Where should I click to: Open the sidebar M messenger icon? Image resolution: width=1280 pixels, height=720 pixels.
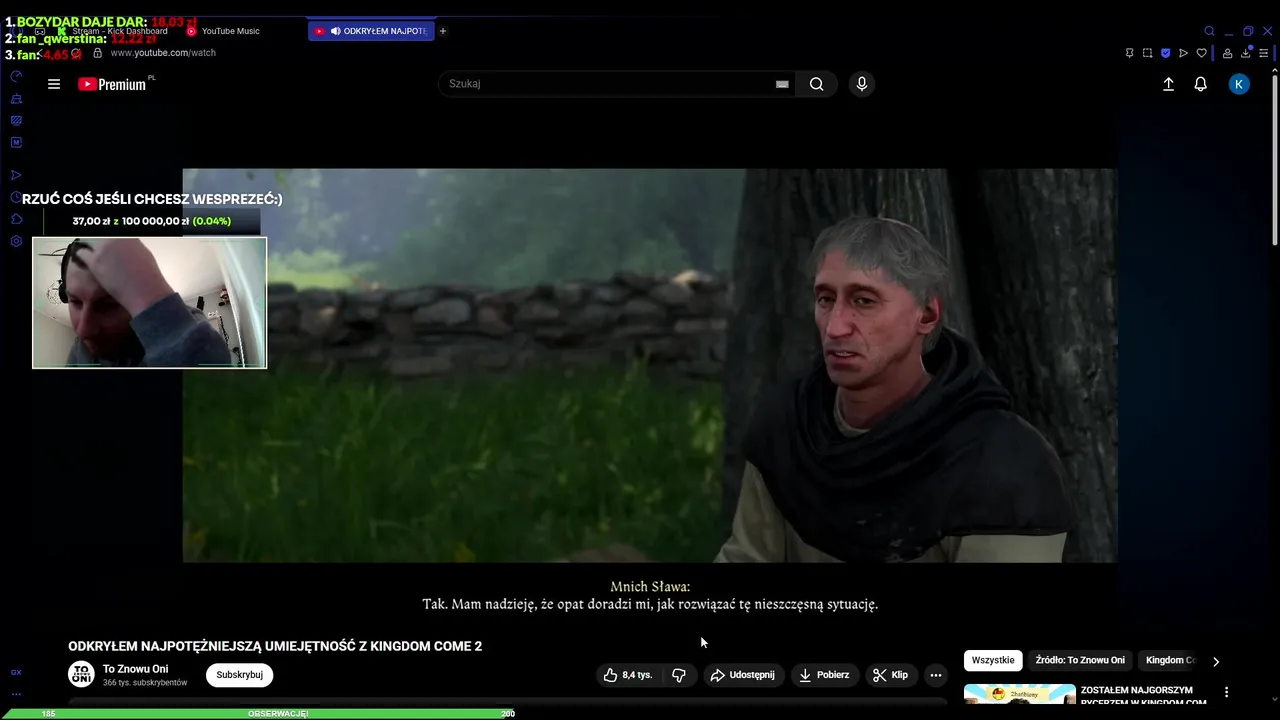[x=16, y=142]
